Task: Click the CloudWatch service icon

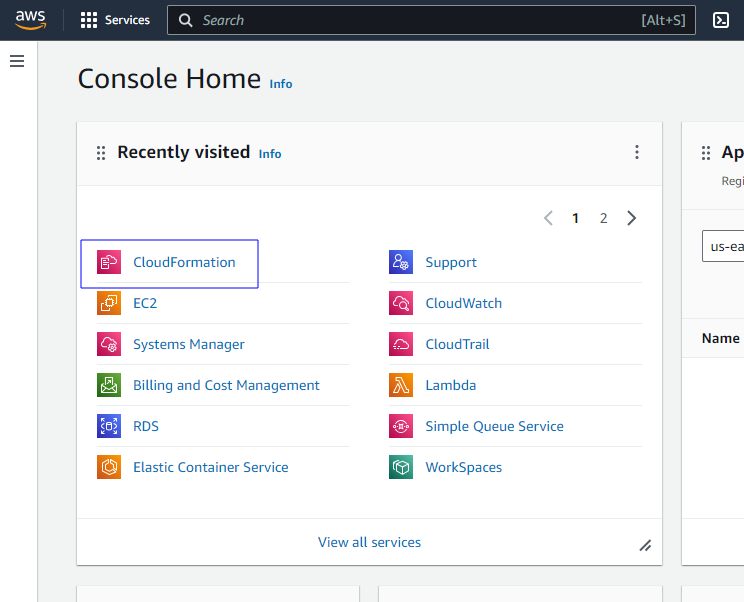Action: point(401,303)
